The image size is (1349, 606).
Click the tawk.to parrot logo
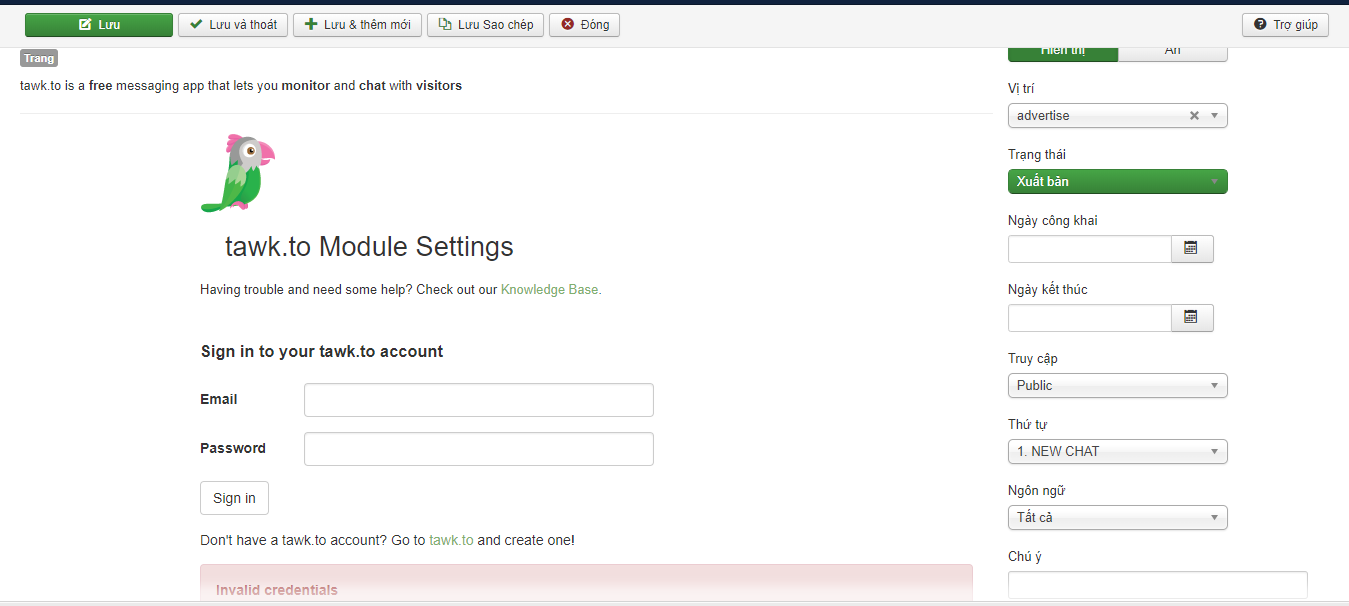pyautogui.click(x=237, y=173)
